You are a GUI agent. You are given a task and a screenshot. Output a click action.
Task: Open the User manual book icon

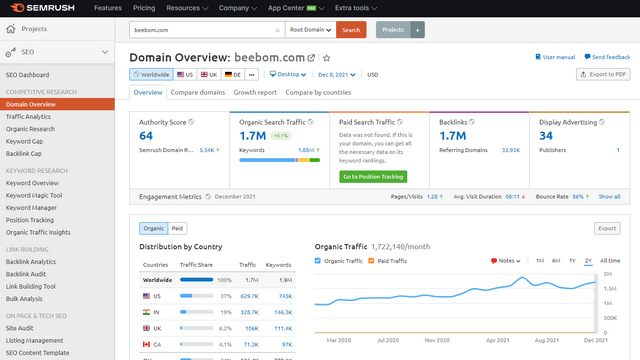538,57
